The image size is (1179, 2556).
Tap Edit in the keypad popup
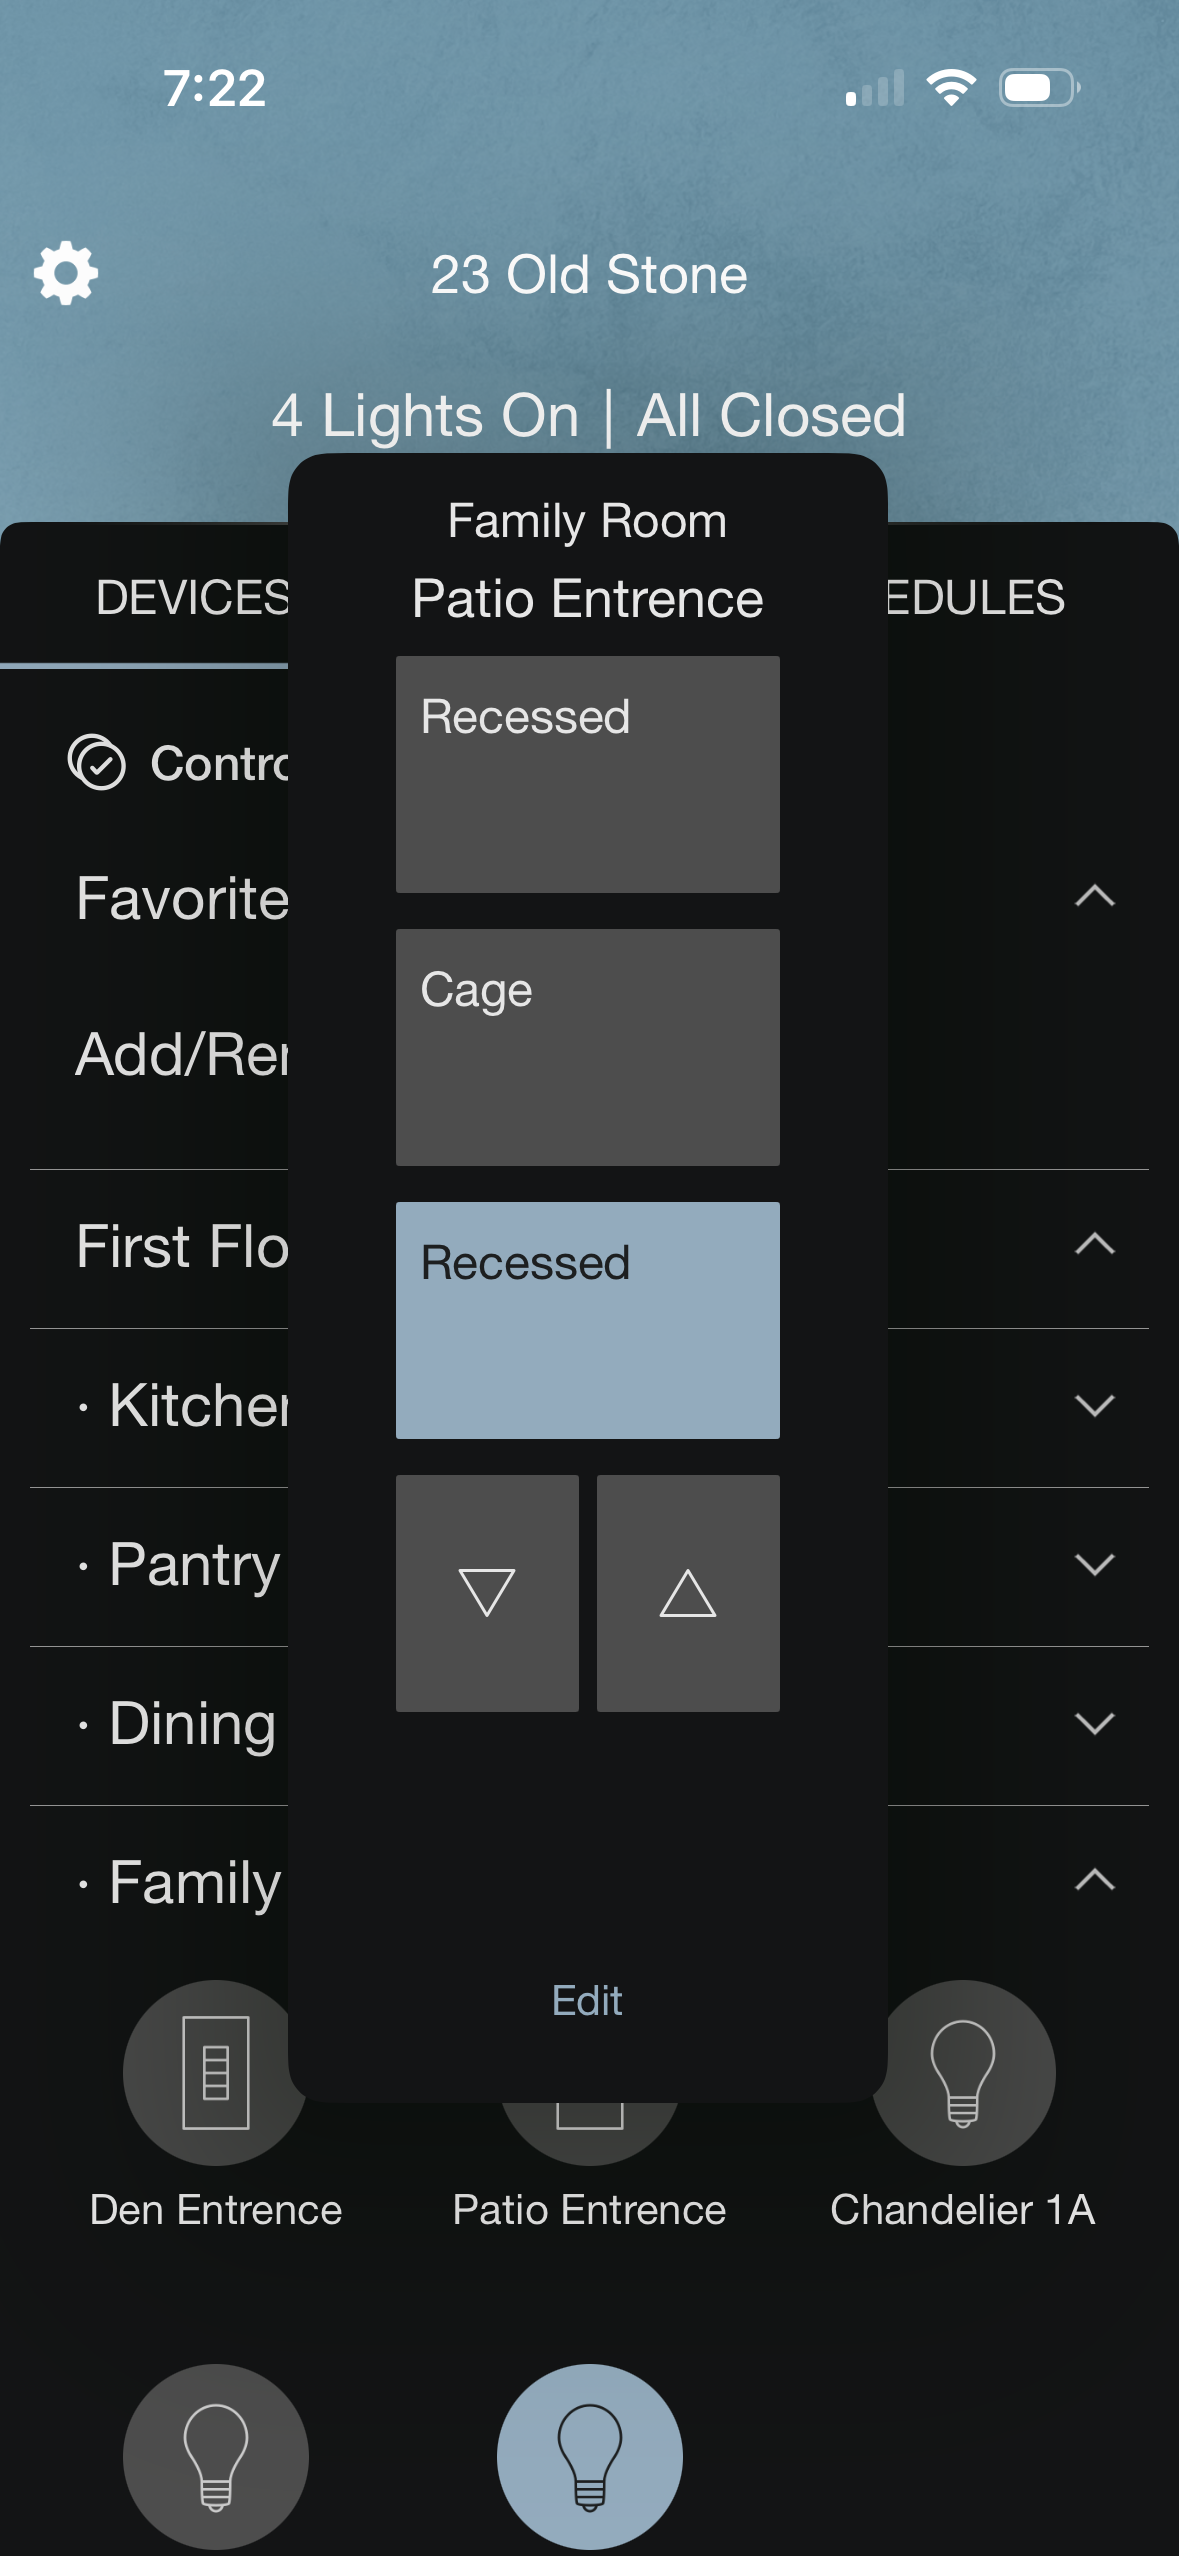(588, 2001)
